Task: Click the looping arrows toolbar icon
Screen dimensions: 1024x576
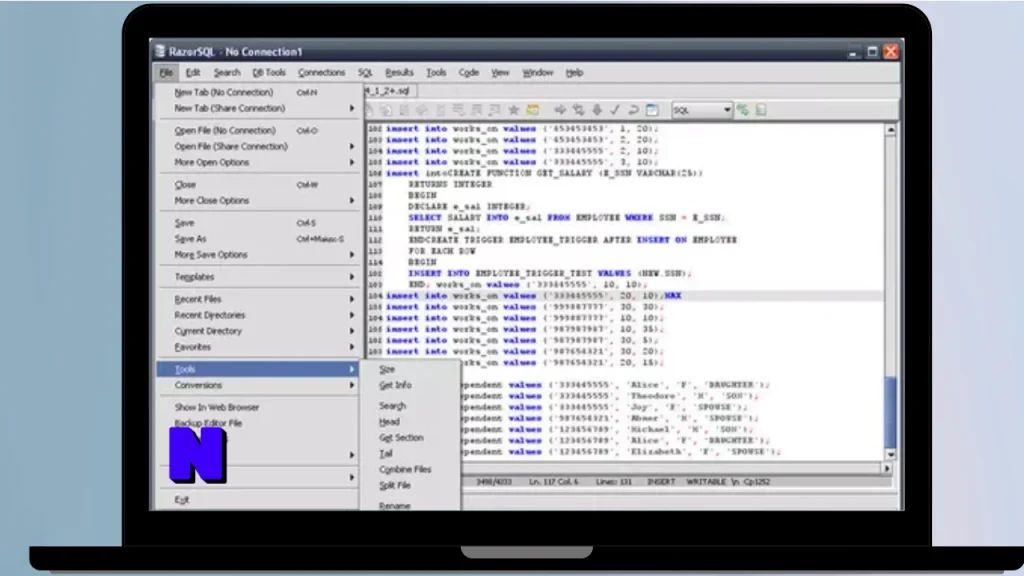Action: point(579,110)
